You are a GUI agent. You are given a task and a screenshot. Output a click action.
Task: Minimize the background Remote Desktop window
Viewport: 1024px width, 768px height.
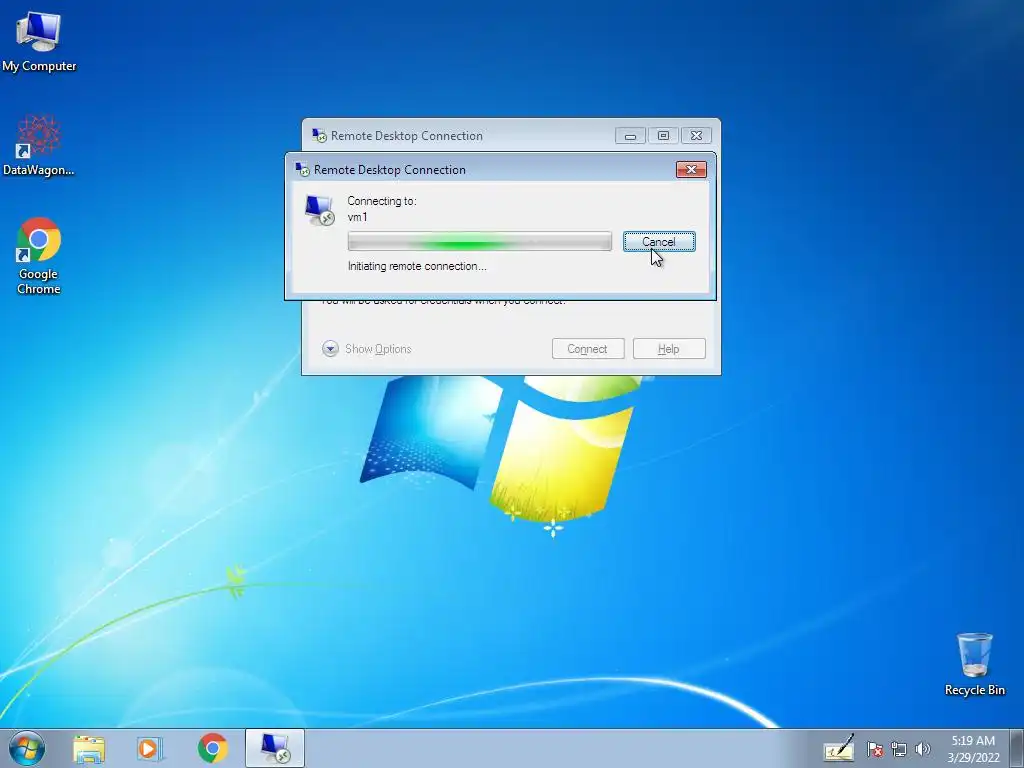pos(630,136)
